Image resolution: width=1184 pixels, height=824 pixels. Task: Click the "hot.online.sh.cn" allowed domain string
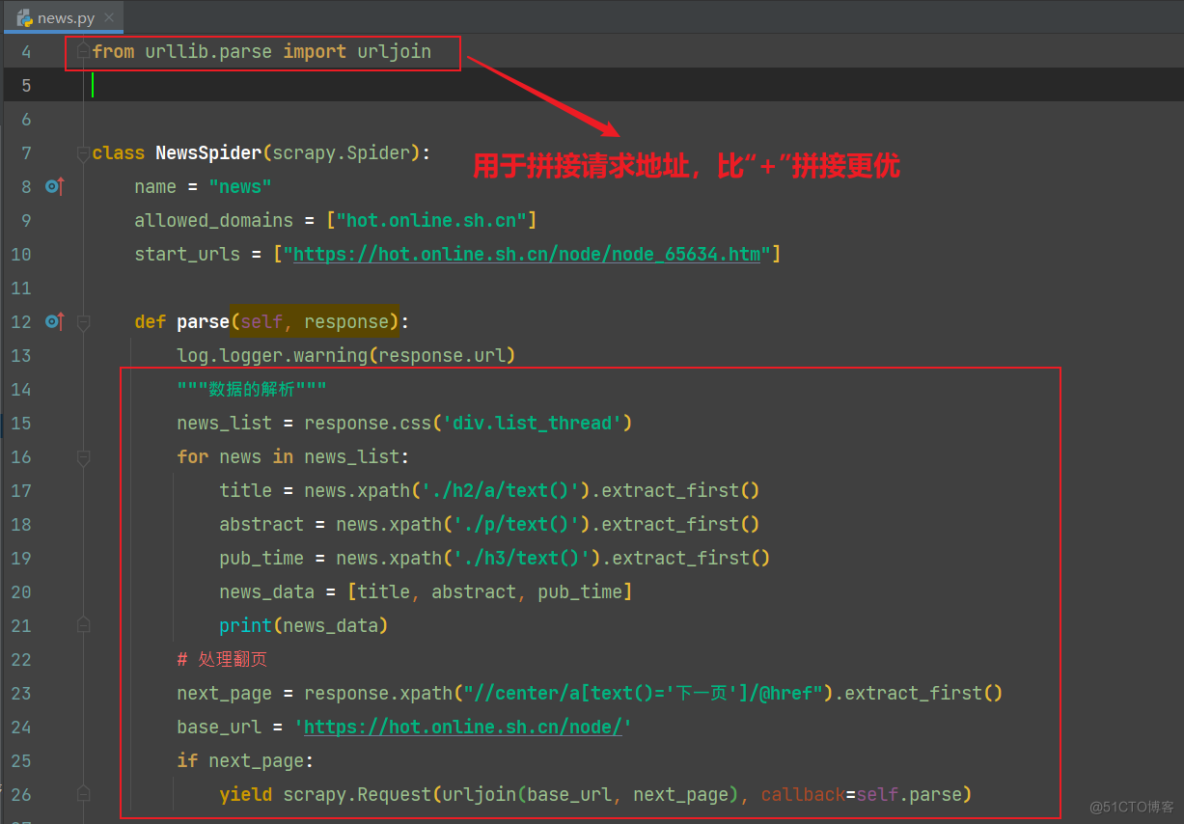[x=431, y=221]
